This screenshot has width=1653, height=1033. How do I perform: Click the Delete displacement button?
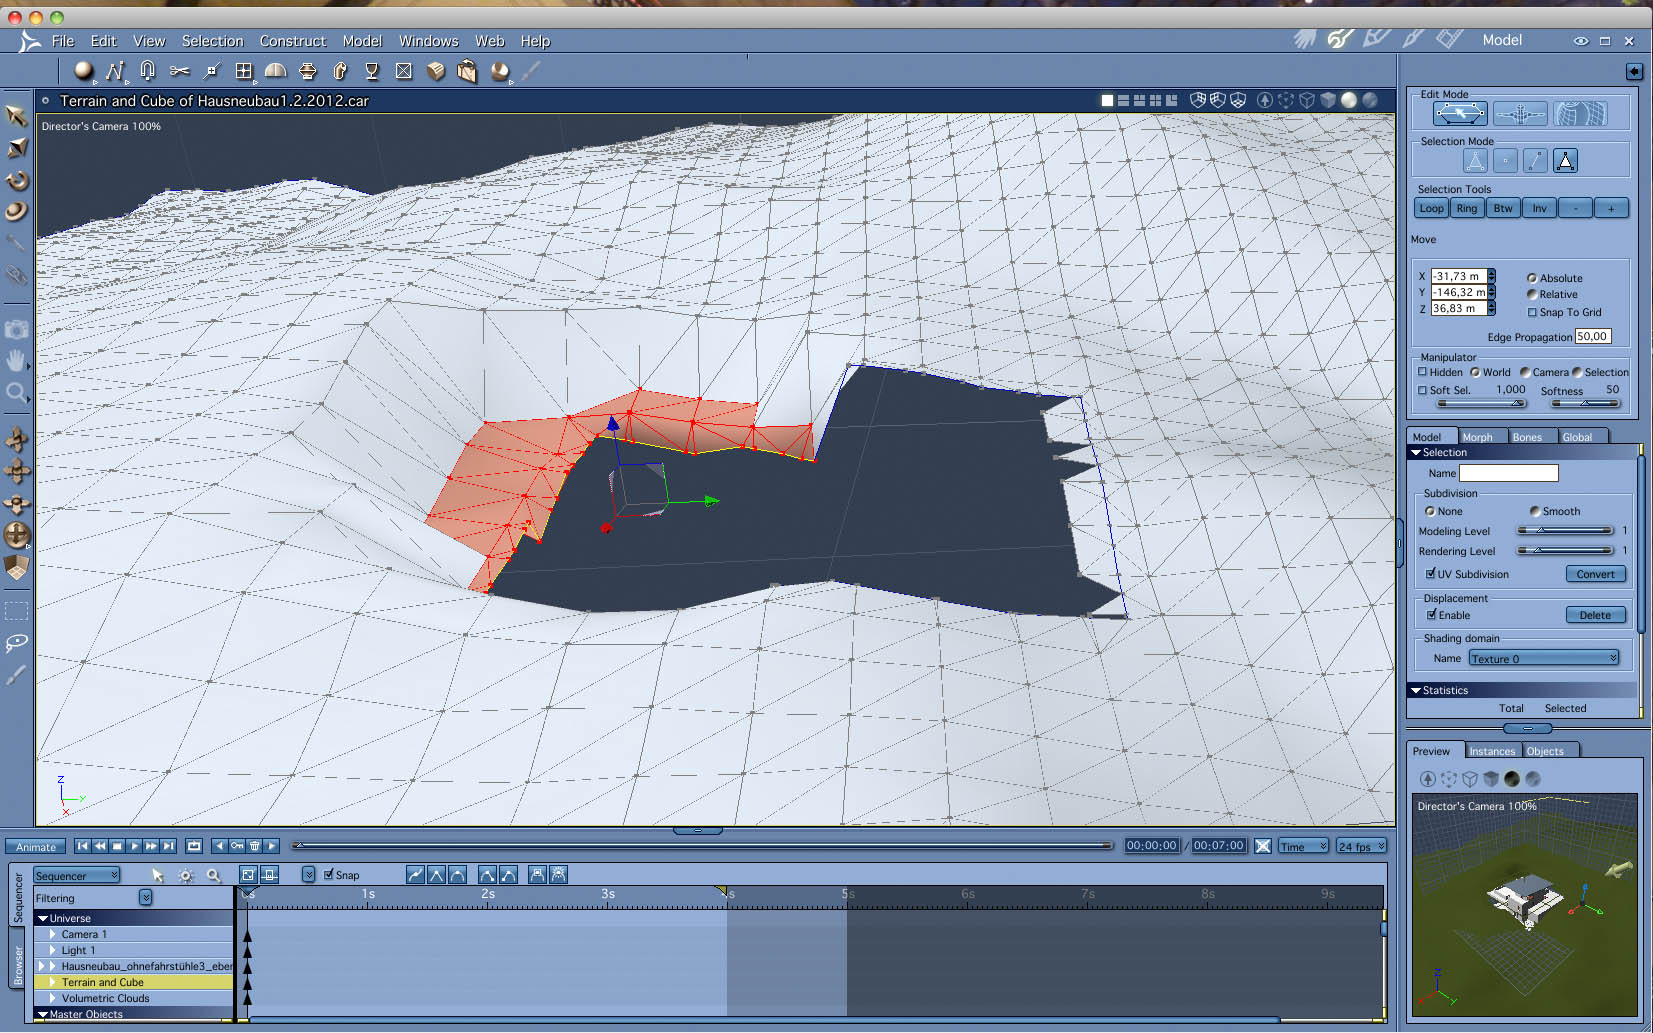pos(1595,615)
